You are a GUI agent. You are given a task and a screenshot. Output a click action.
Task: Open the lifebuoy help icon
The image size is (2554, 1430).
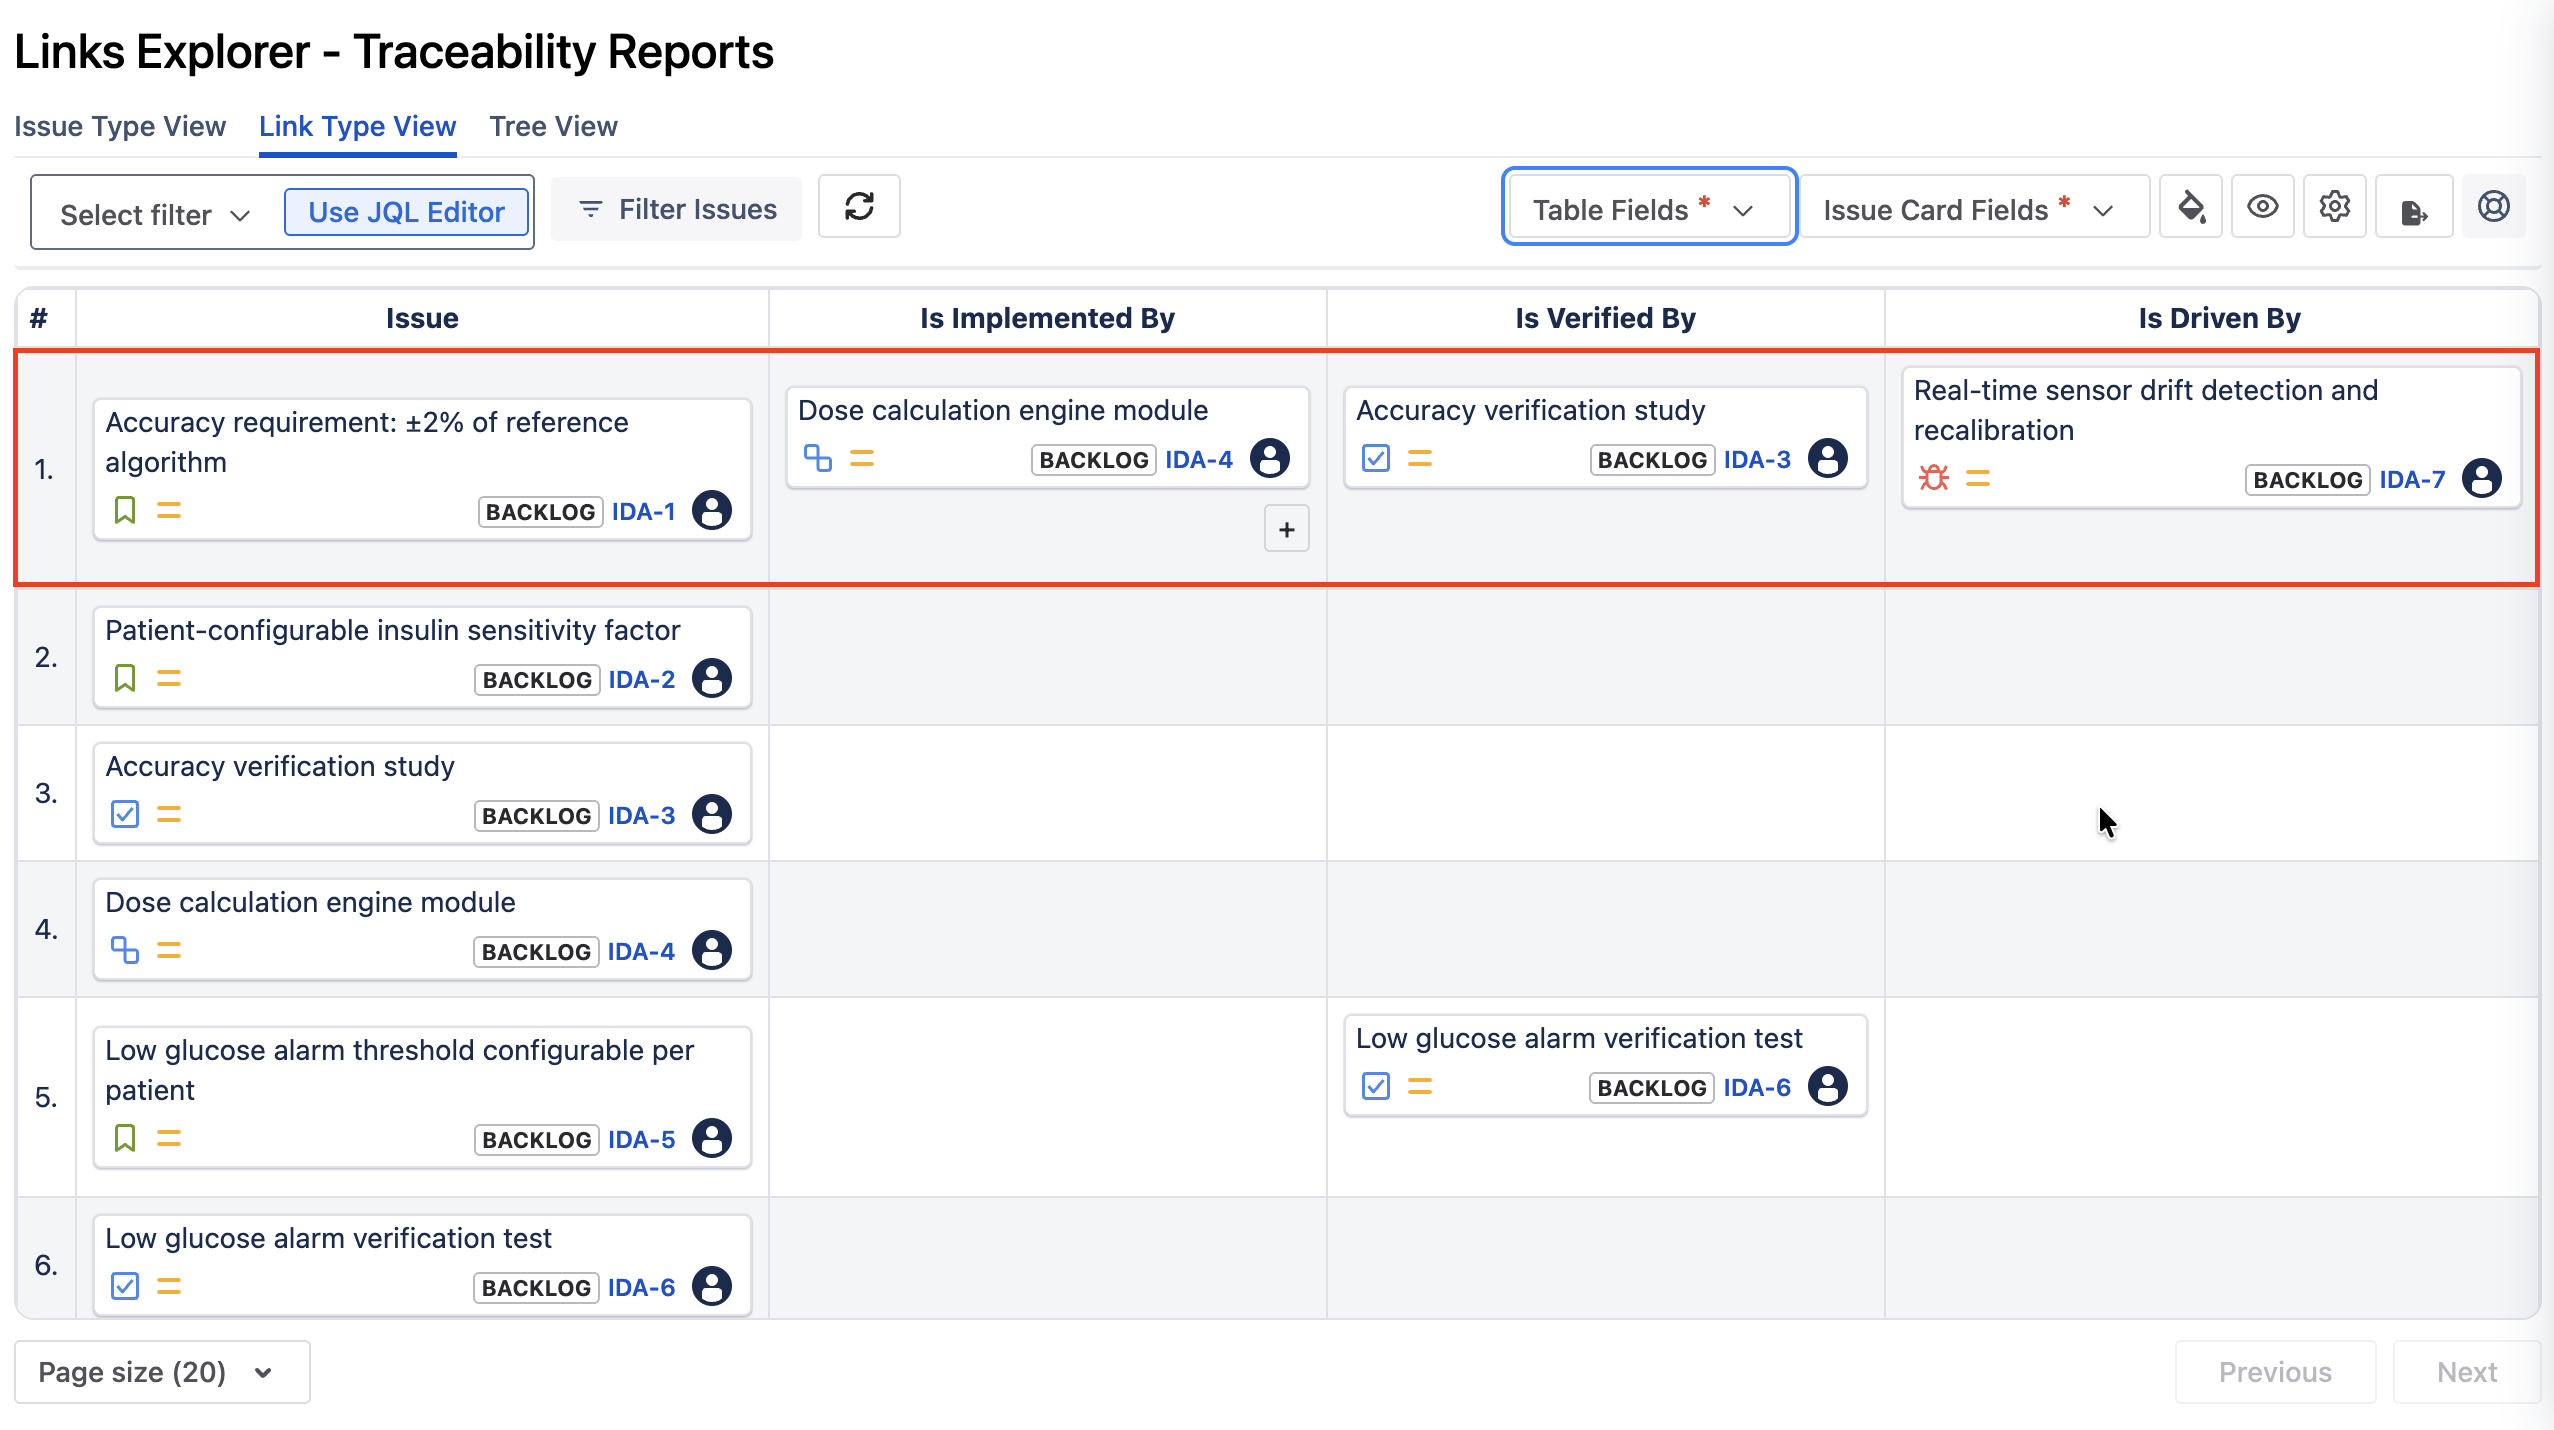pos(2493,207)
